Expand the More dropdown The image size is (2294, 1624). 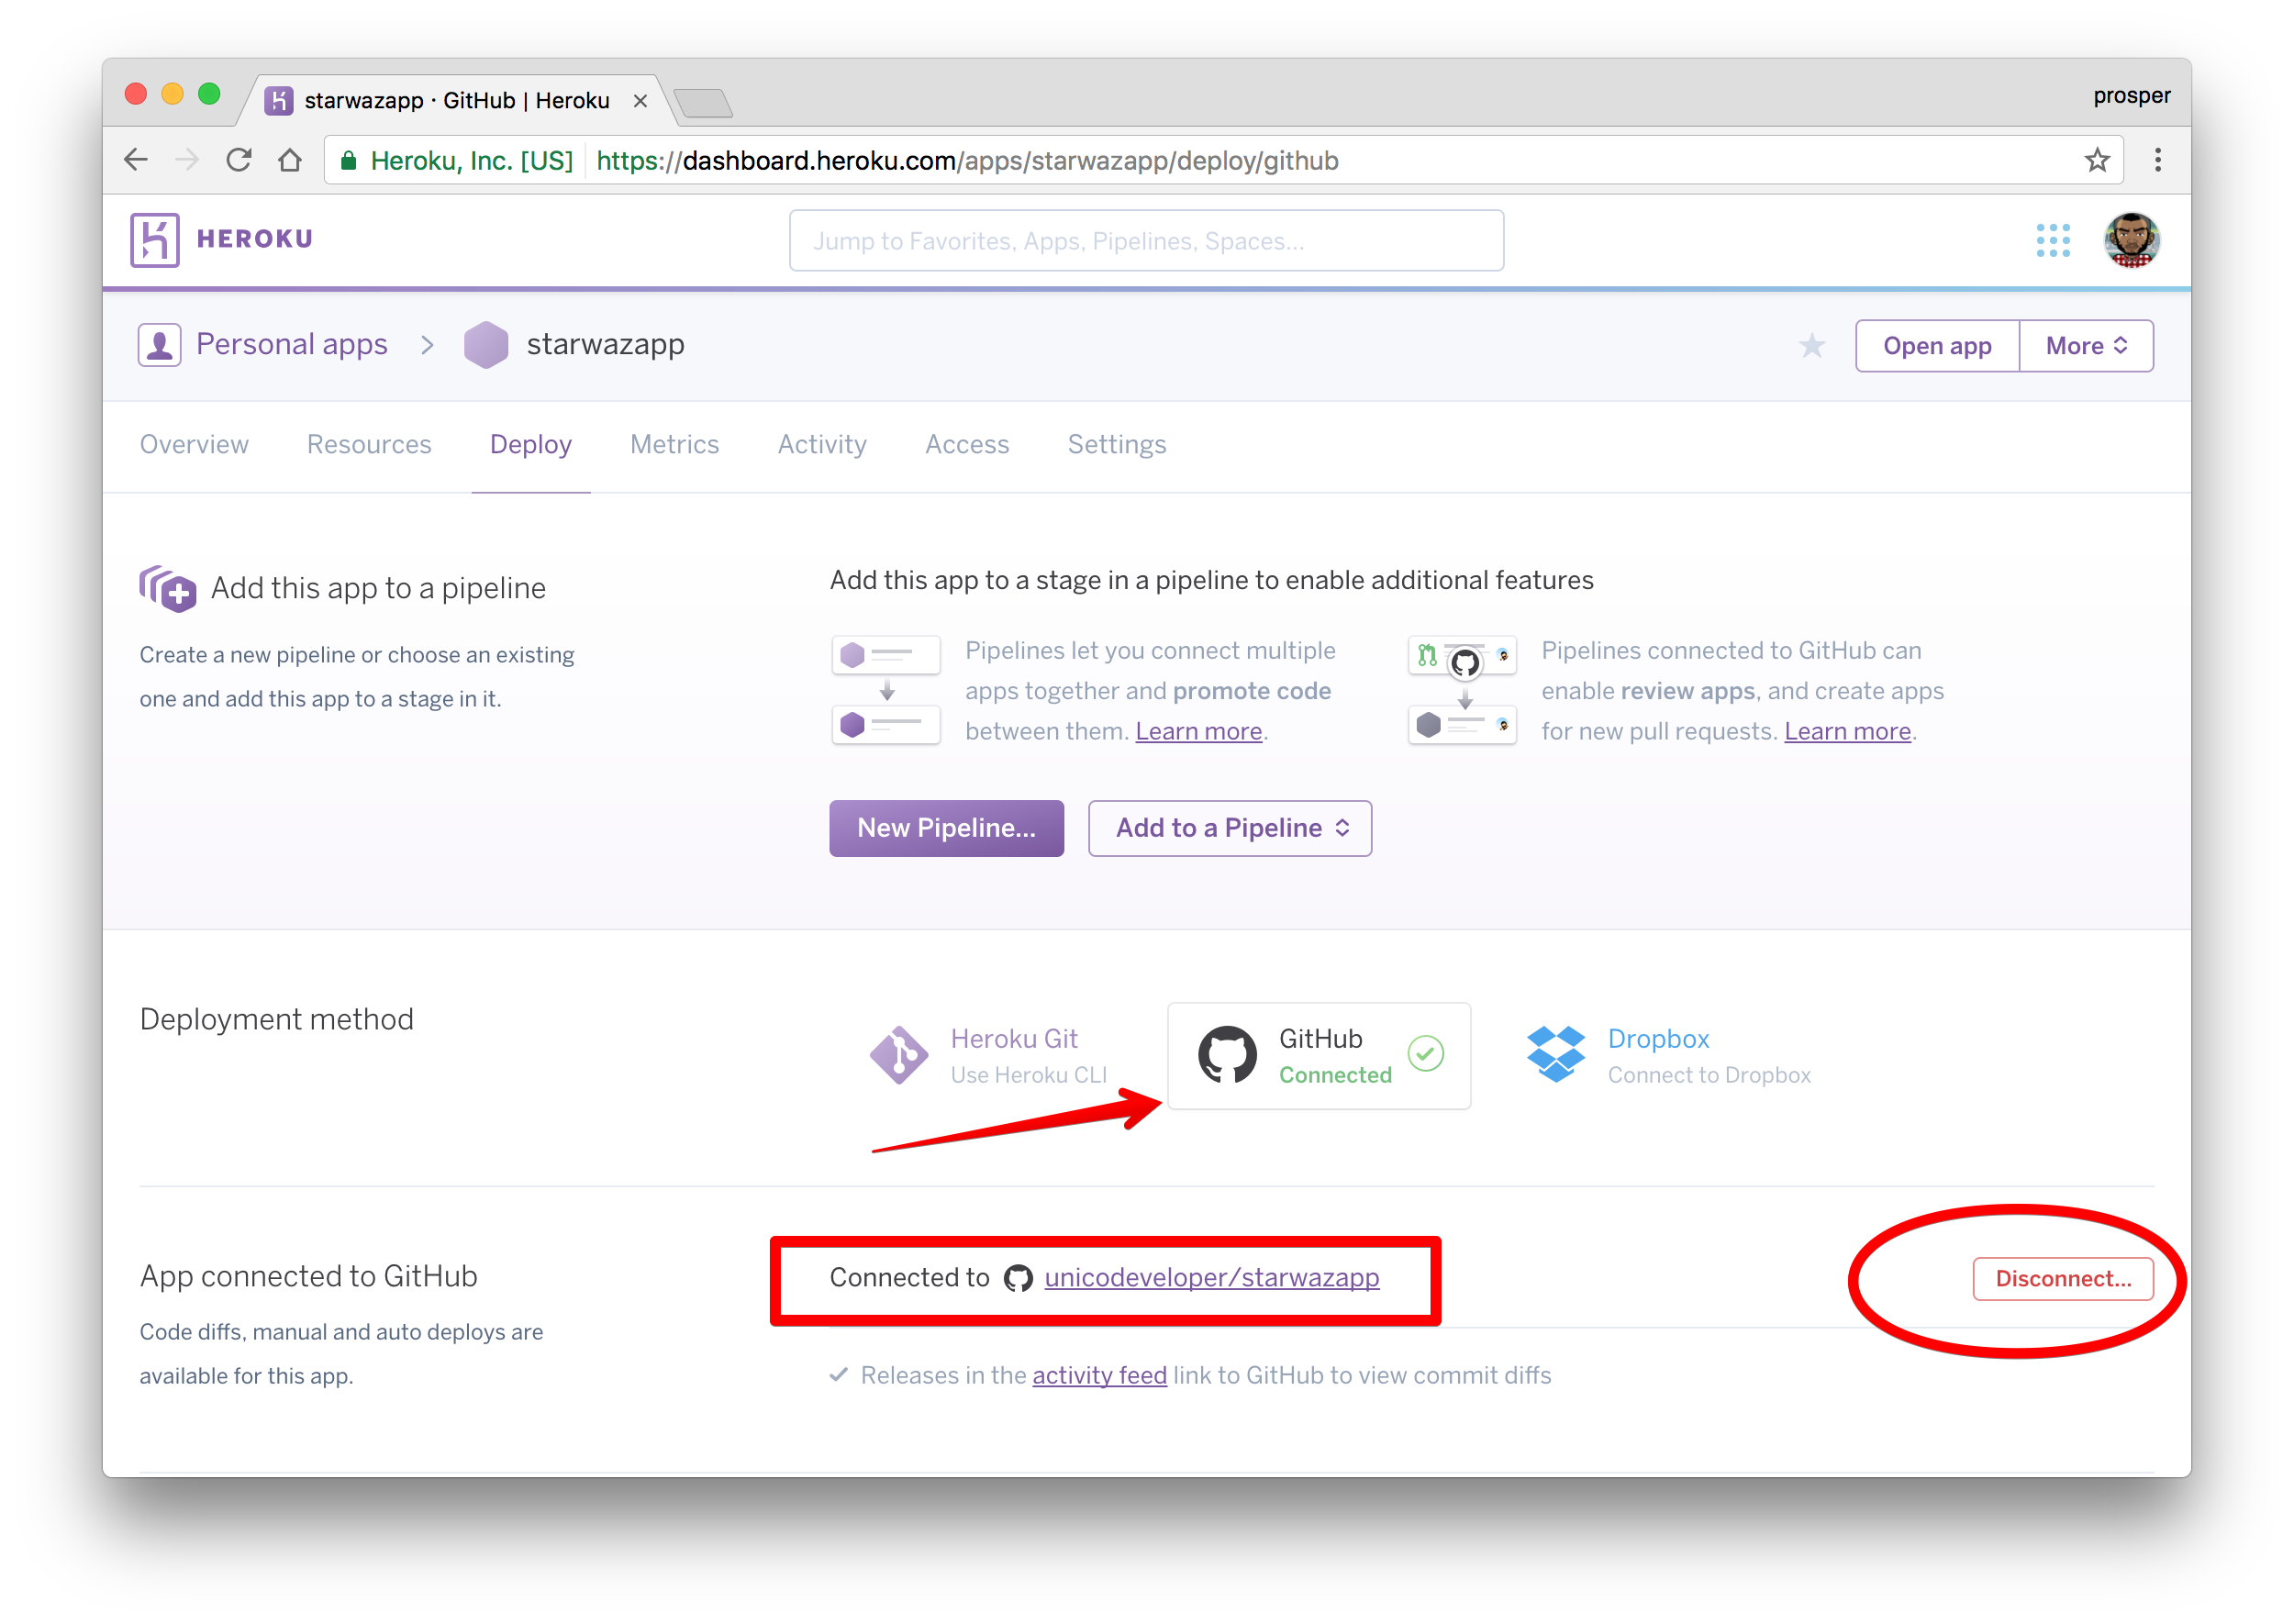pos(2086,346)
